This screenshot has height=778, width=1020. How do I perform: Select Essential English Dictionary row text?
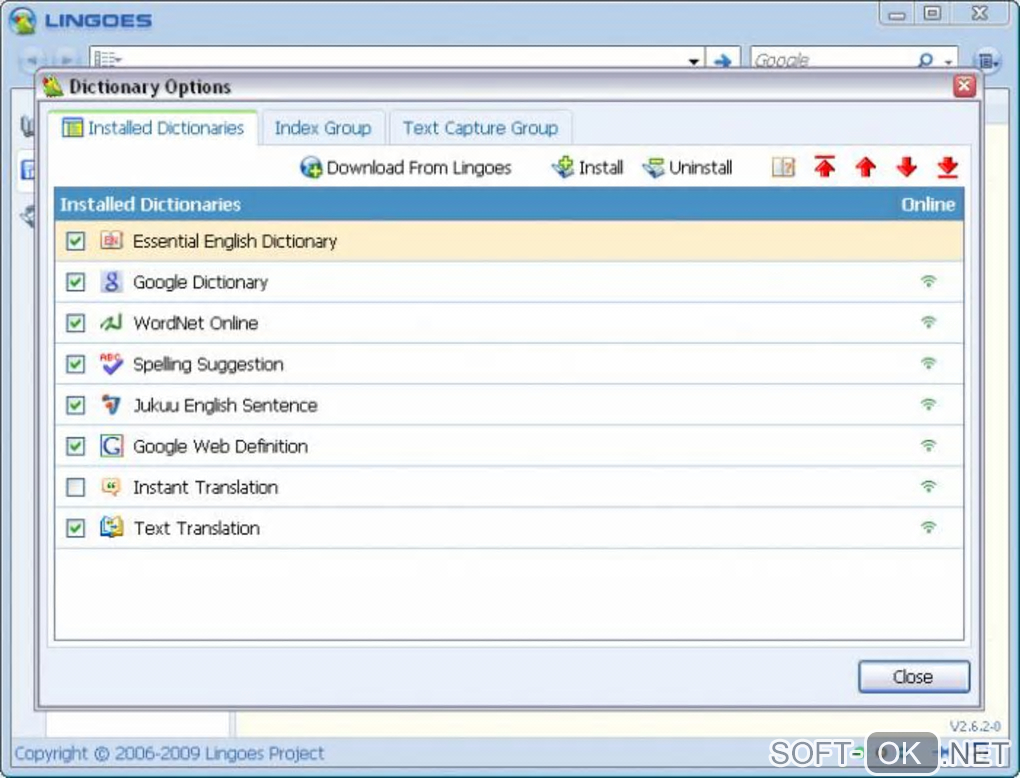point(235,241)
